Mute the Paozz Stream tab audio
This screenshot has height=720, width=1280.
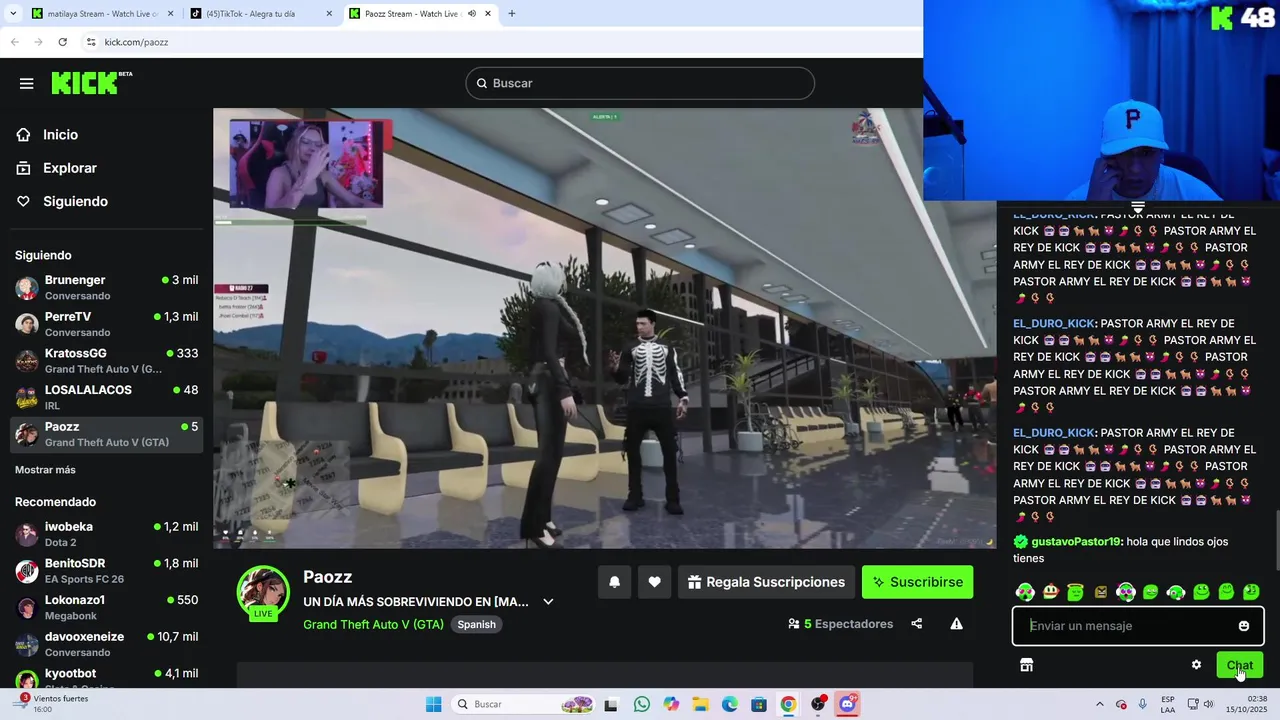click(x=472, y=14)
